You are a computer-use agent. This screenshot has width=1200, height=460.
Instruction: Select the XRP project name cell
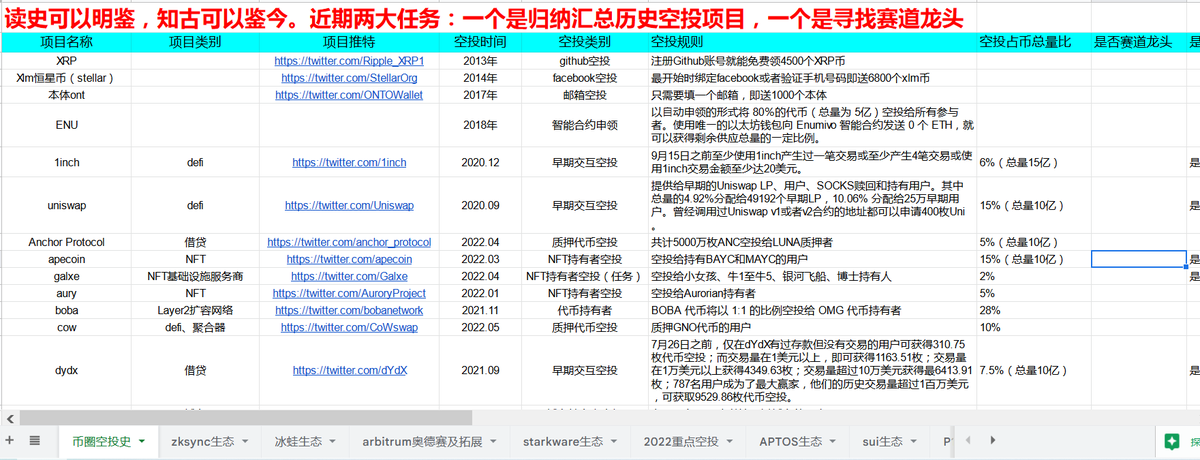[x=67, y=60]
